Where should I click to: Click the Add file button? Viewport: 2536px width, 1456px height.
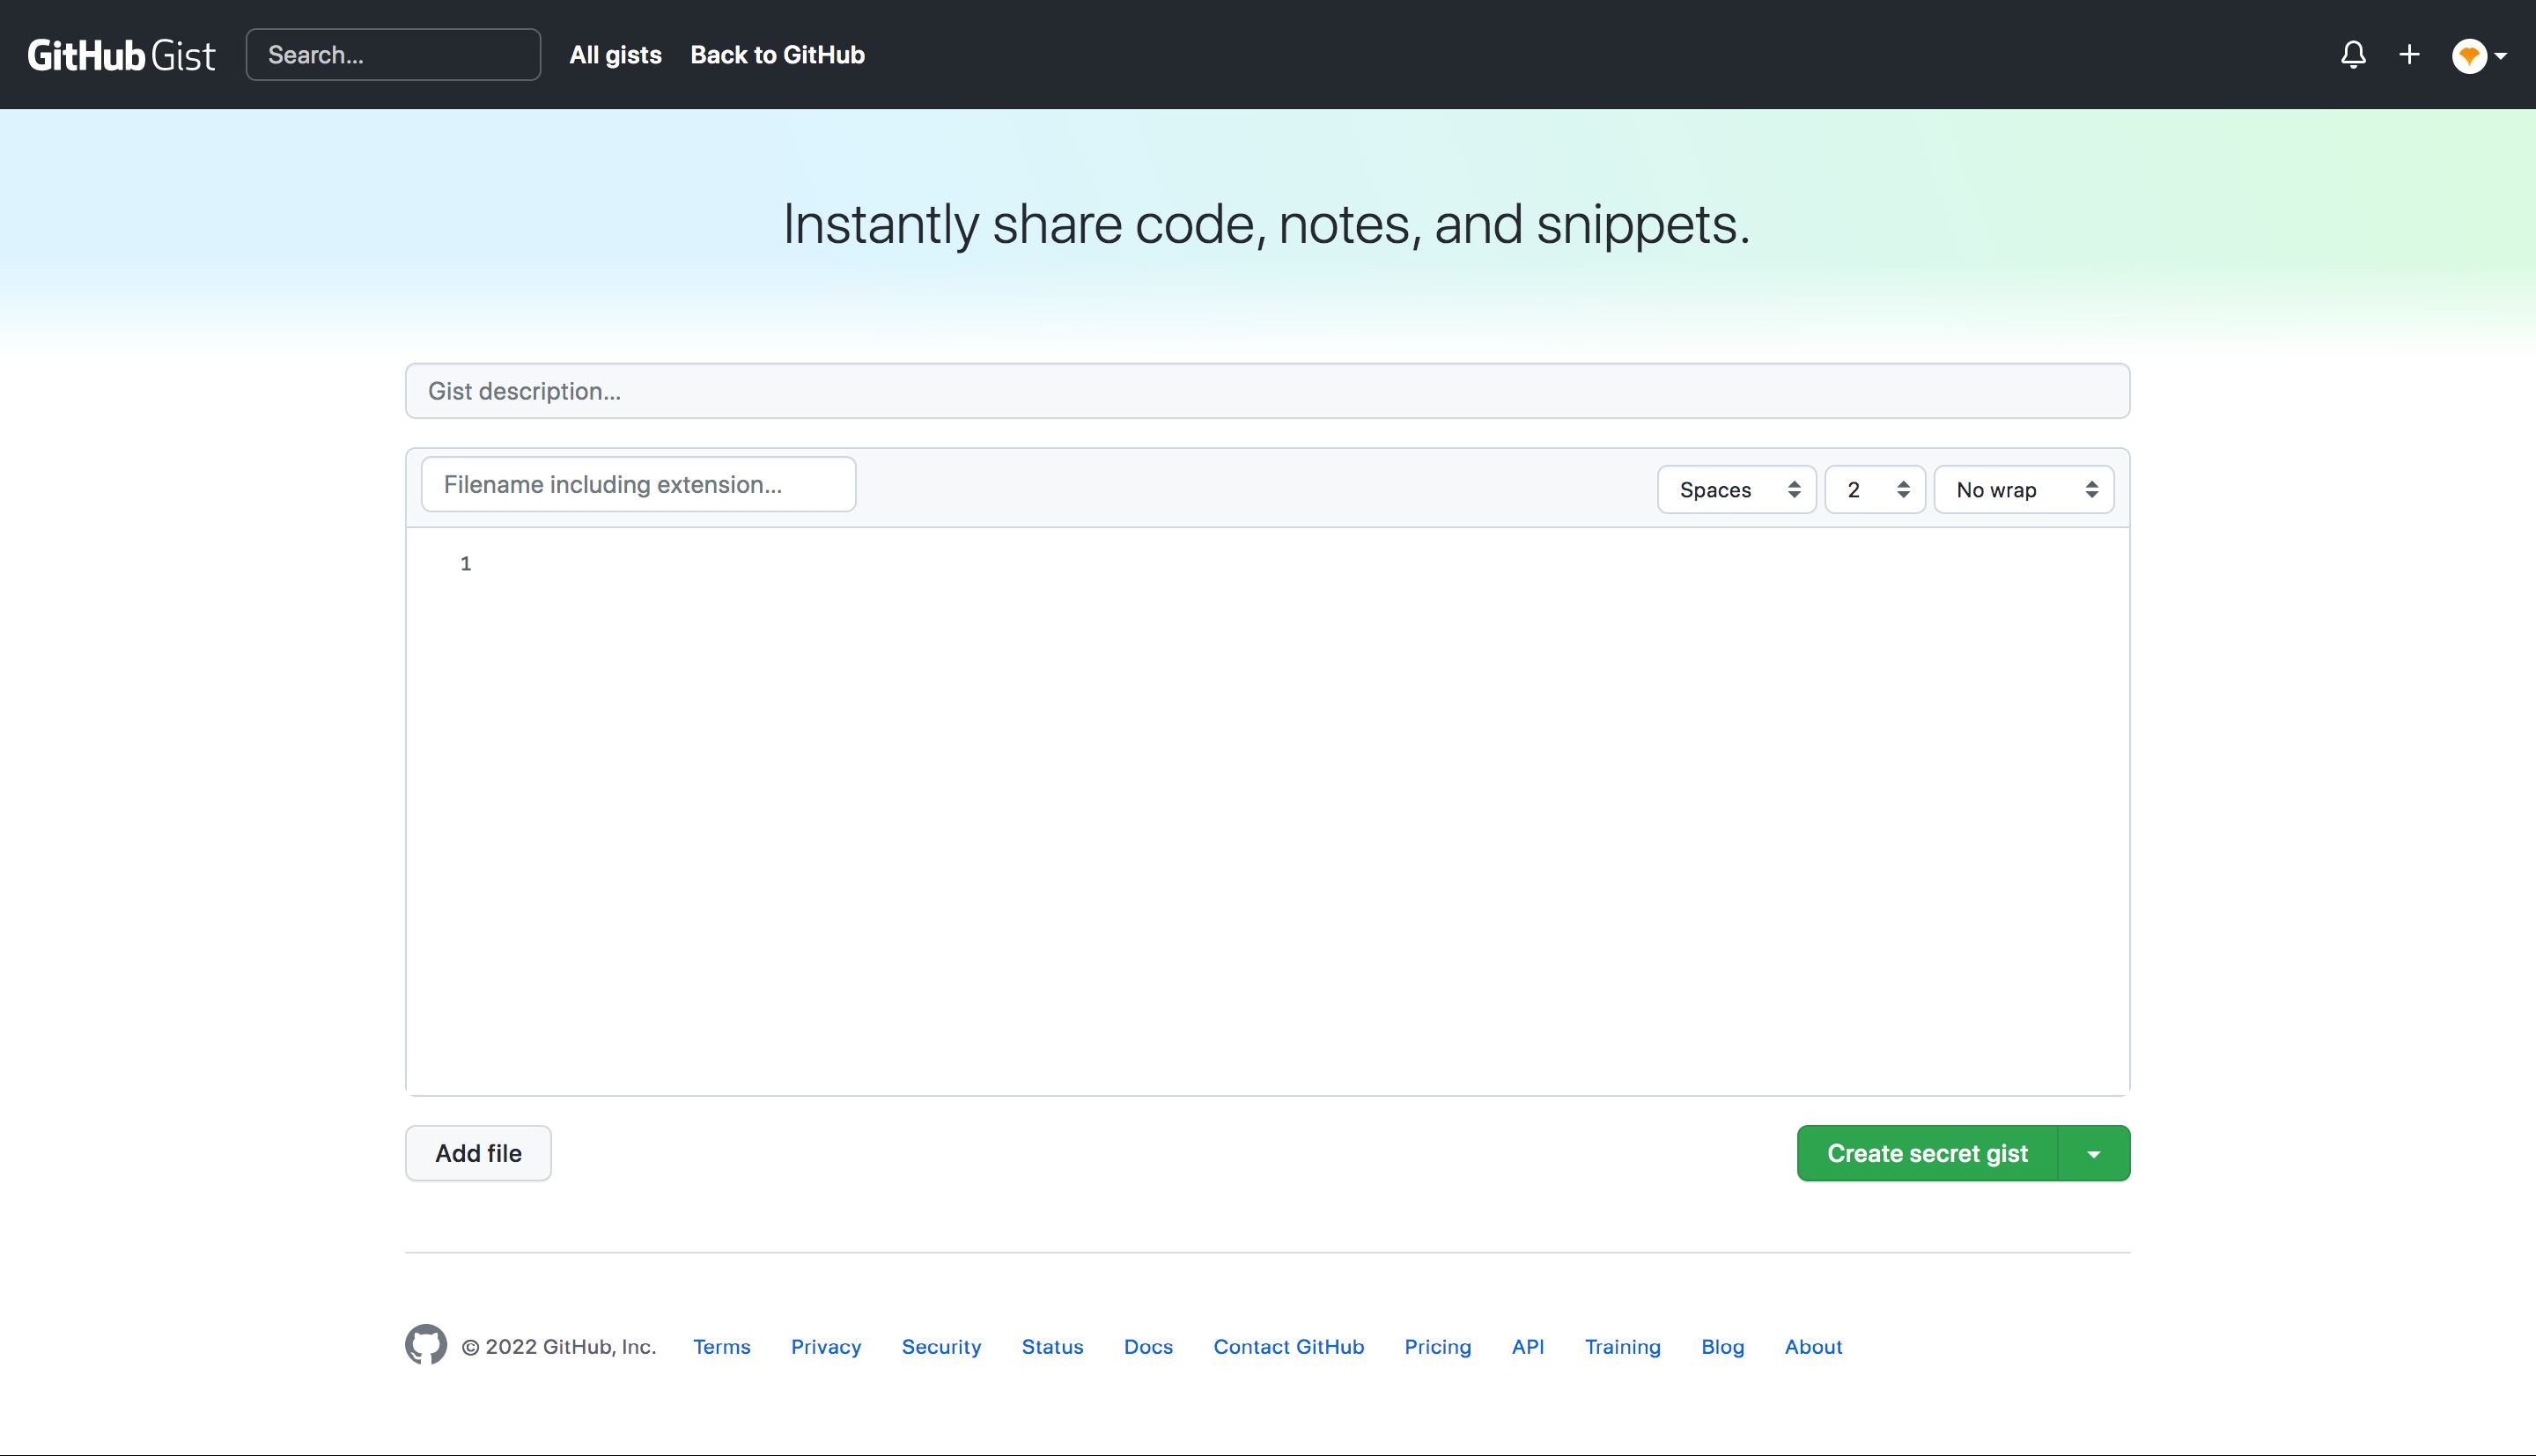pyautogui.click(x=478, y=1154)
